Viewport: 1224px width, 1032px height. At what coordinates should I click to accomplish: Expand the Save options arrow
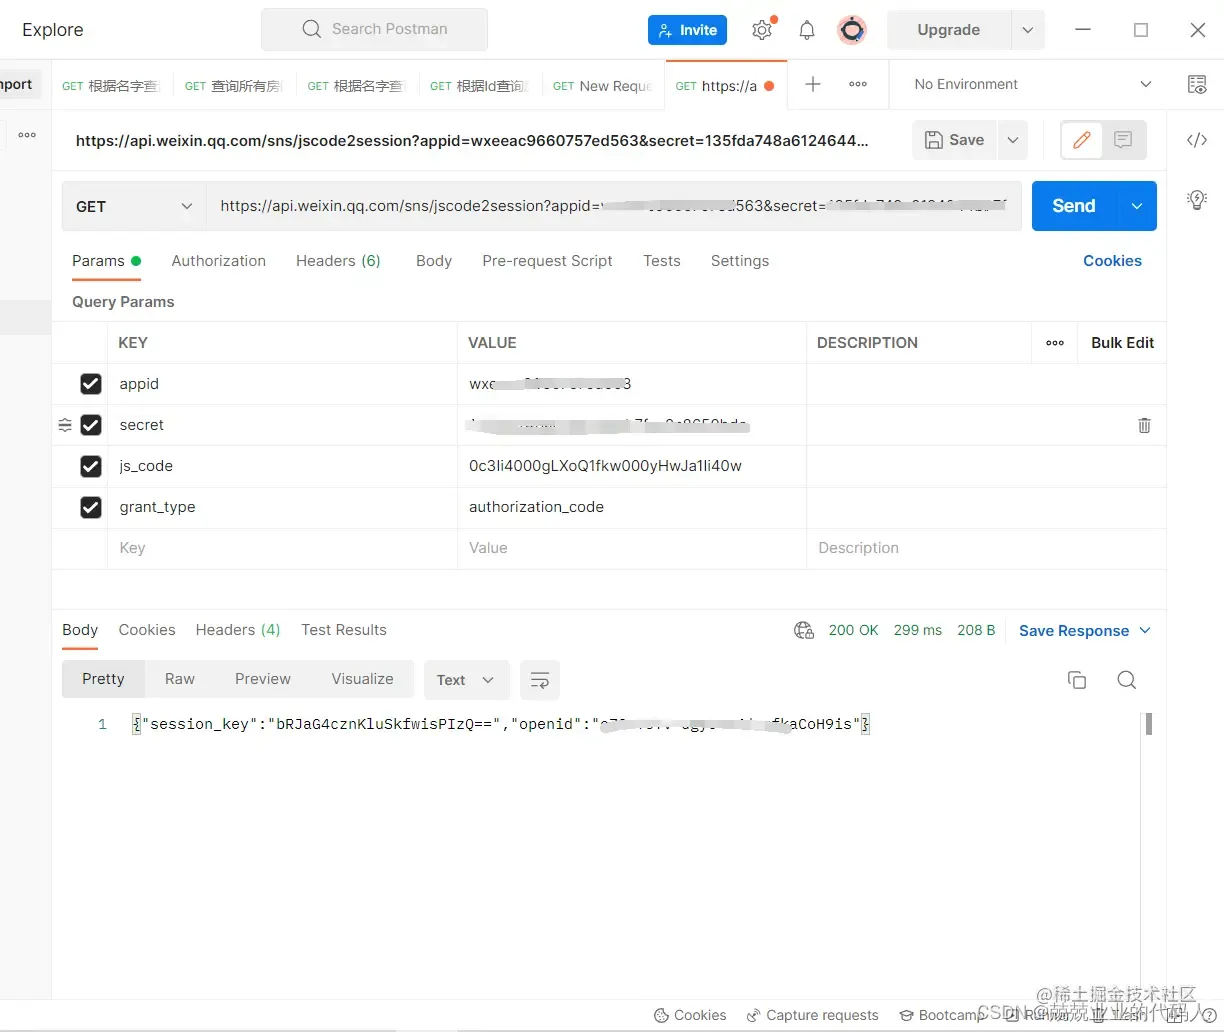[x=1013, y=140]
